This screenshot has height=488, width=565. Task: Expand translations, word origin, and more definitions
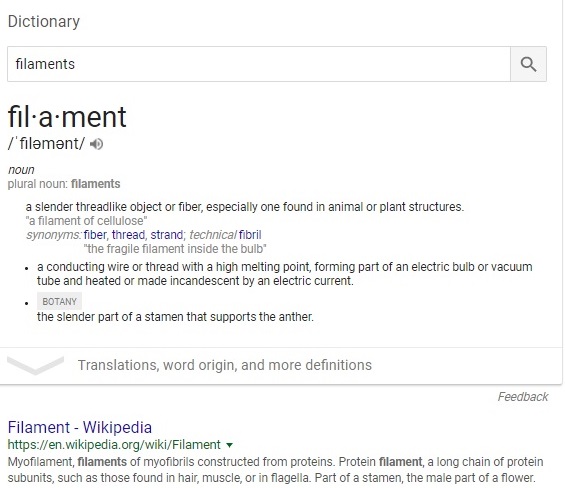click(x=224, y=365)
